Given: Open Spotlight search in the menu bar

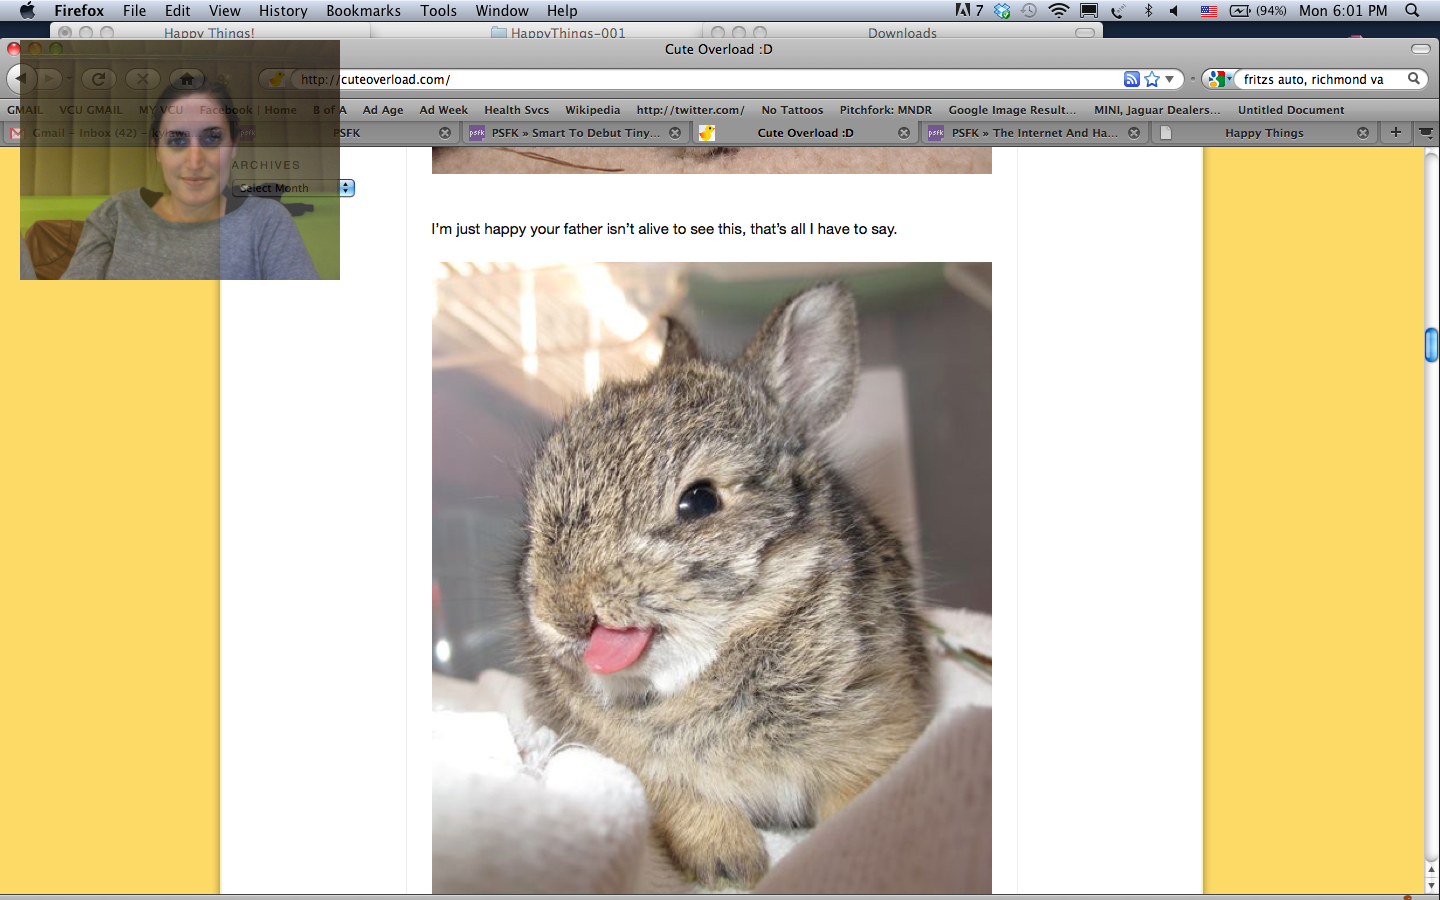Looking at the screenshot, I should point(1412,11).
